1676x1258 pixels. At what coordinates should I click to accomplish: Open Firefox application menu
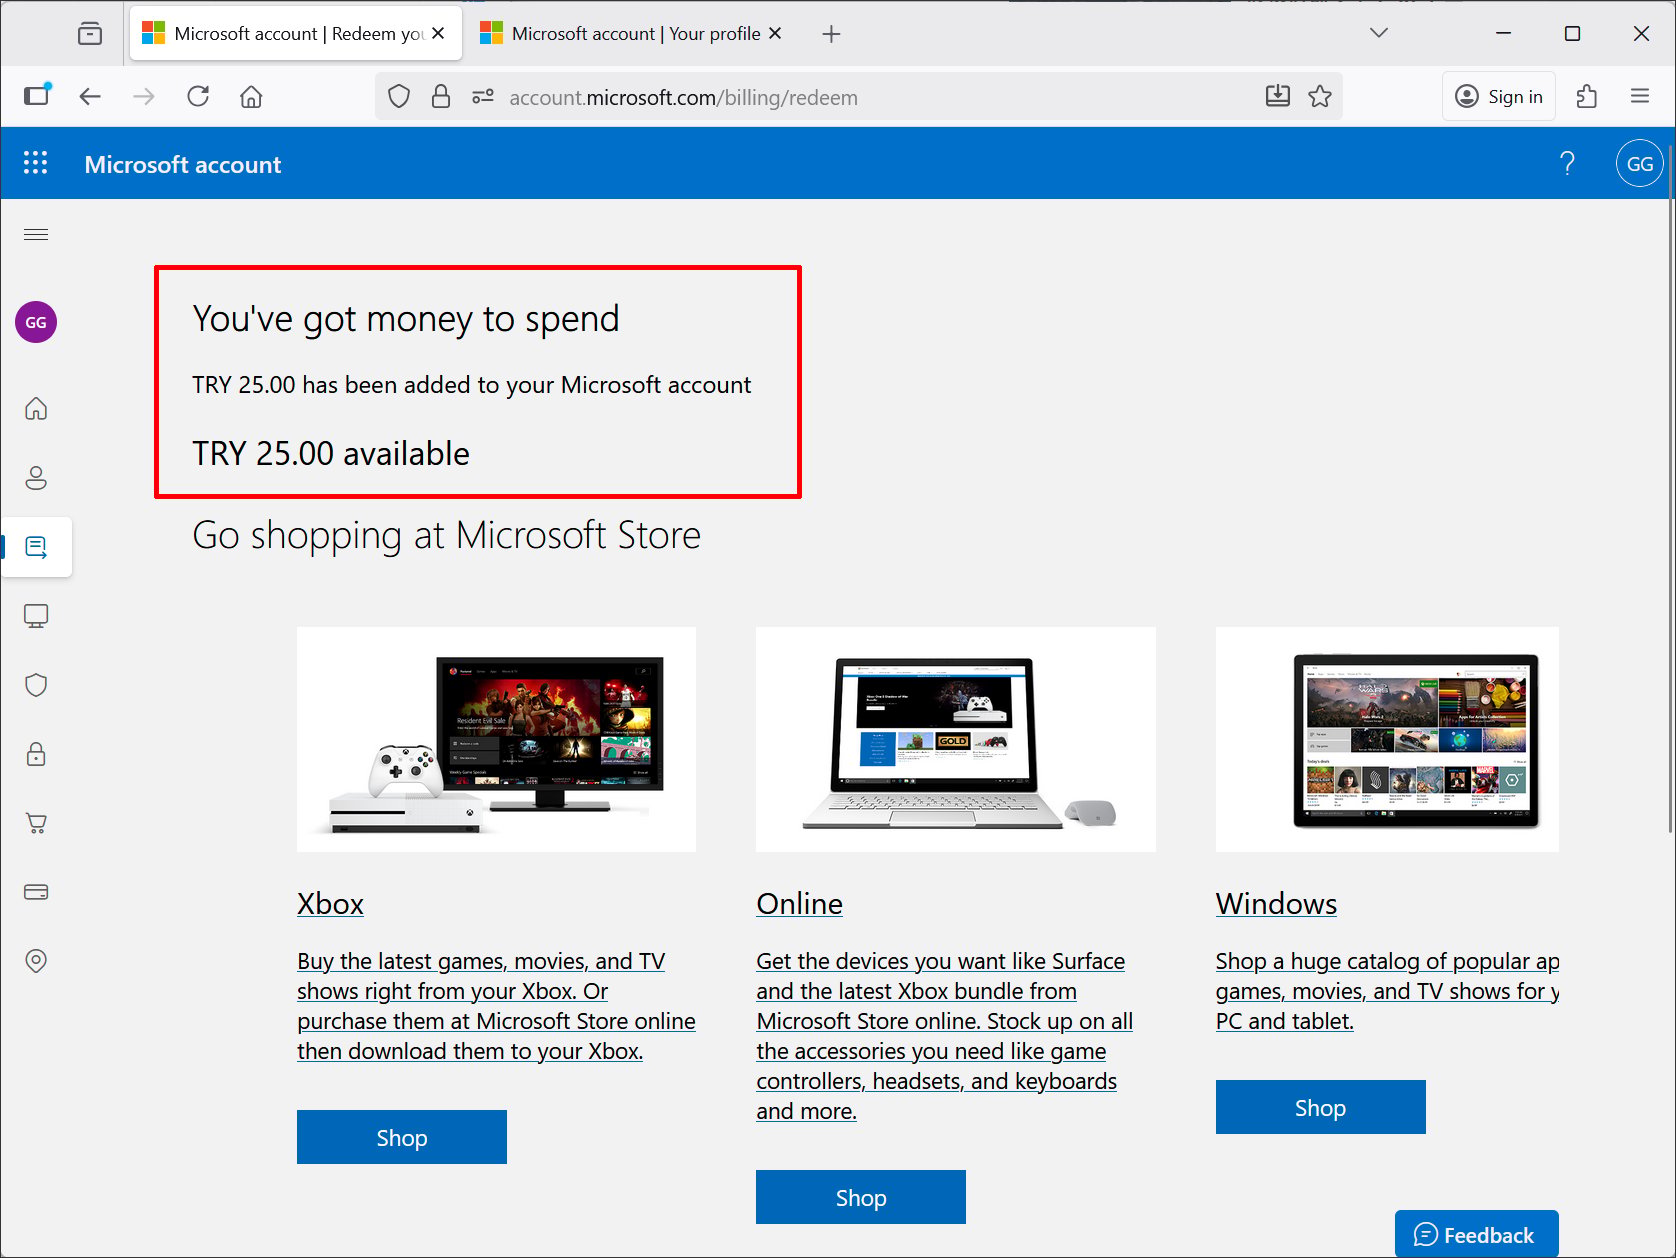(x=1640, y=96)
